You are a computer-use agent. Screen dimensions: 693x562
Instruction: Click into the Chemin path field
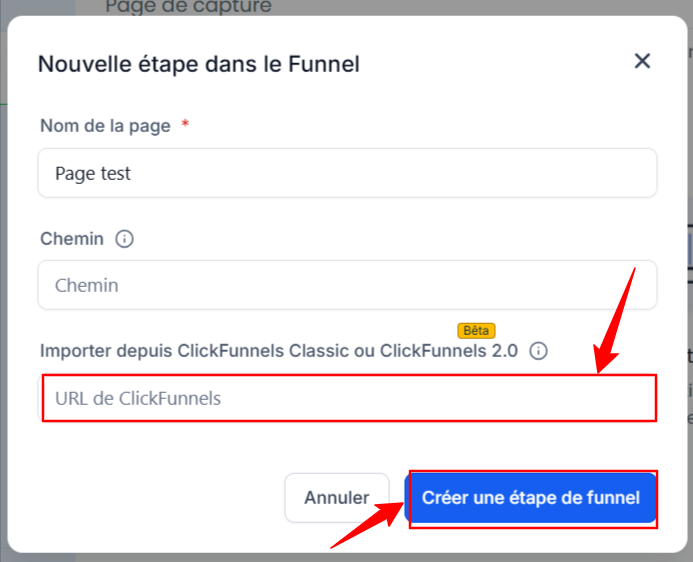click(x=347, y=285)
